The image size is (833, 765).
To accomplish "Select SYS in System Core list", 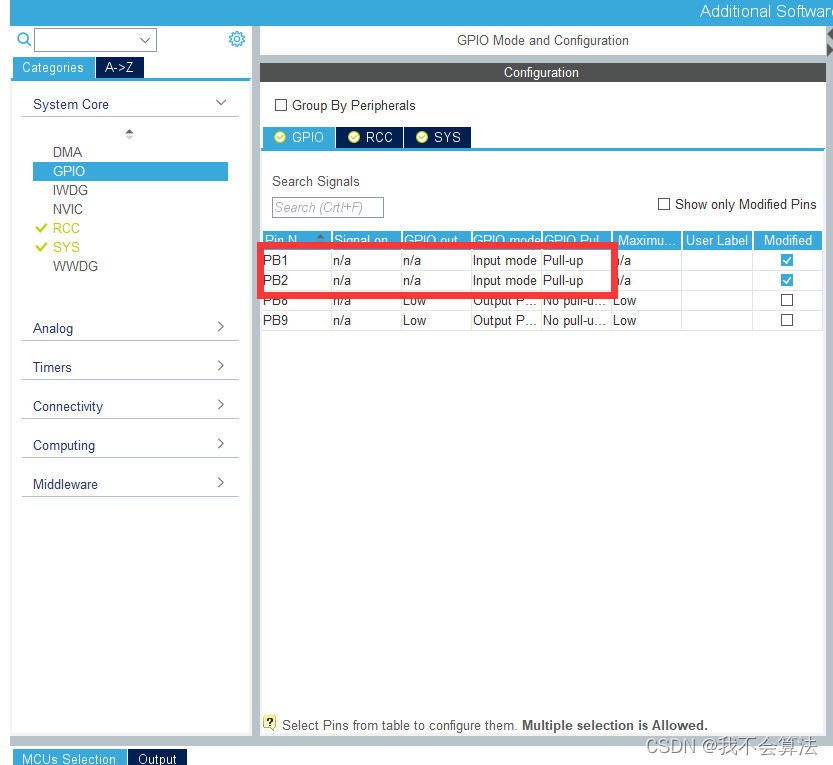I will [66, 248].
